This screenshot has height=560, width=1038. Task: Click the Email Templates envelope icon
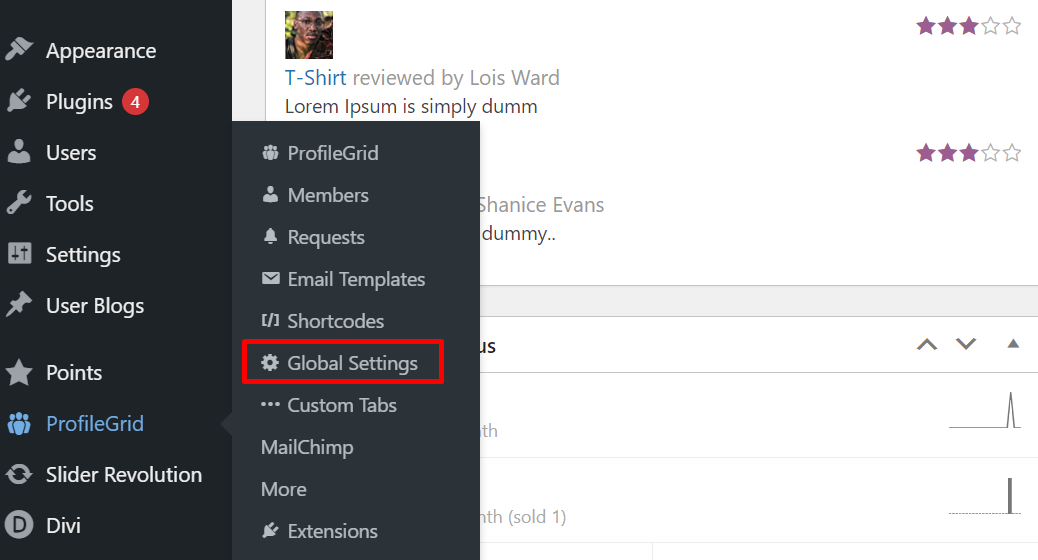click(271, 278)
